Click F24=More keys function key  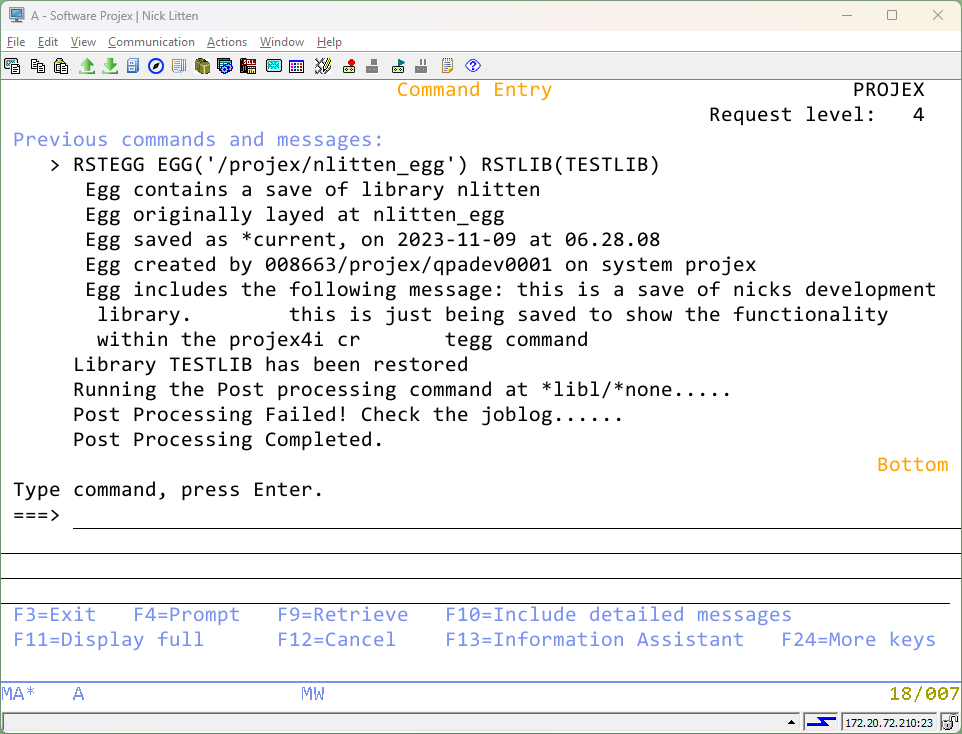(x=859, y=639)
